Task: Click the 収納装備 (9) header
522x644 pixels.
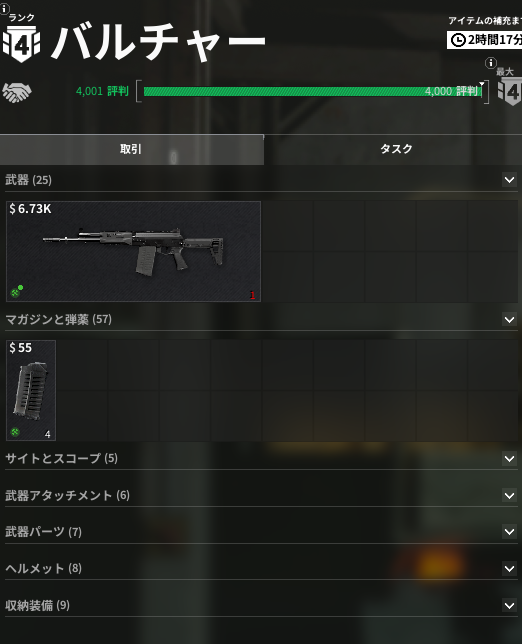Action: coord(261,605)
